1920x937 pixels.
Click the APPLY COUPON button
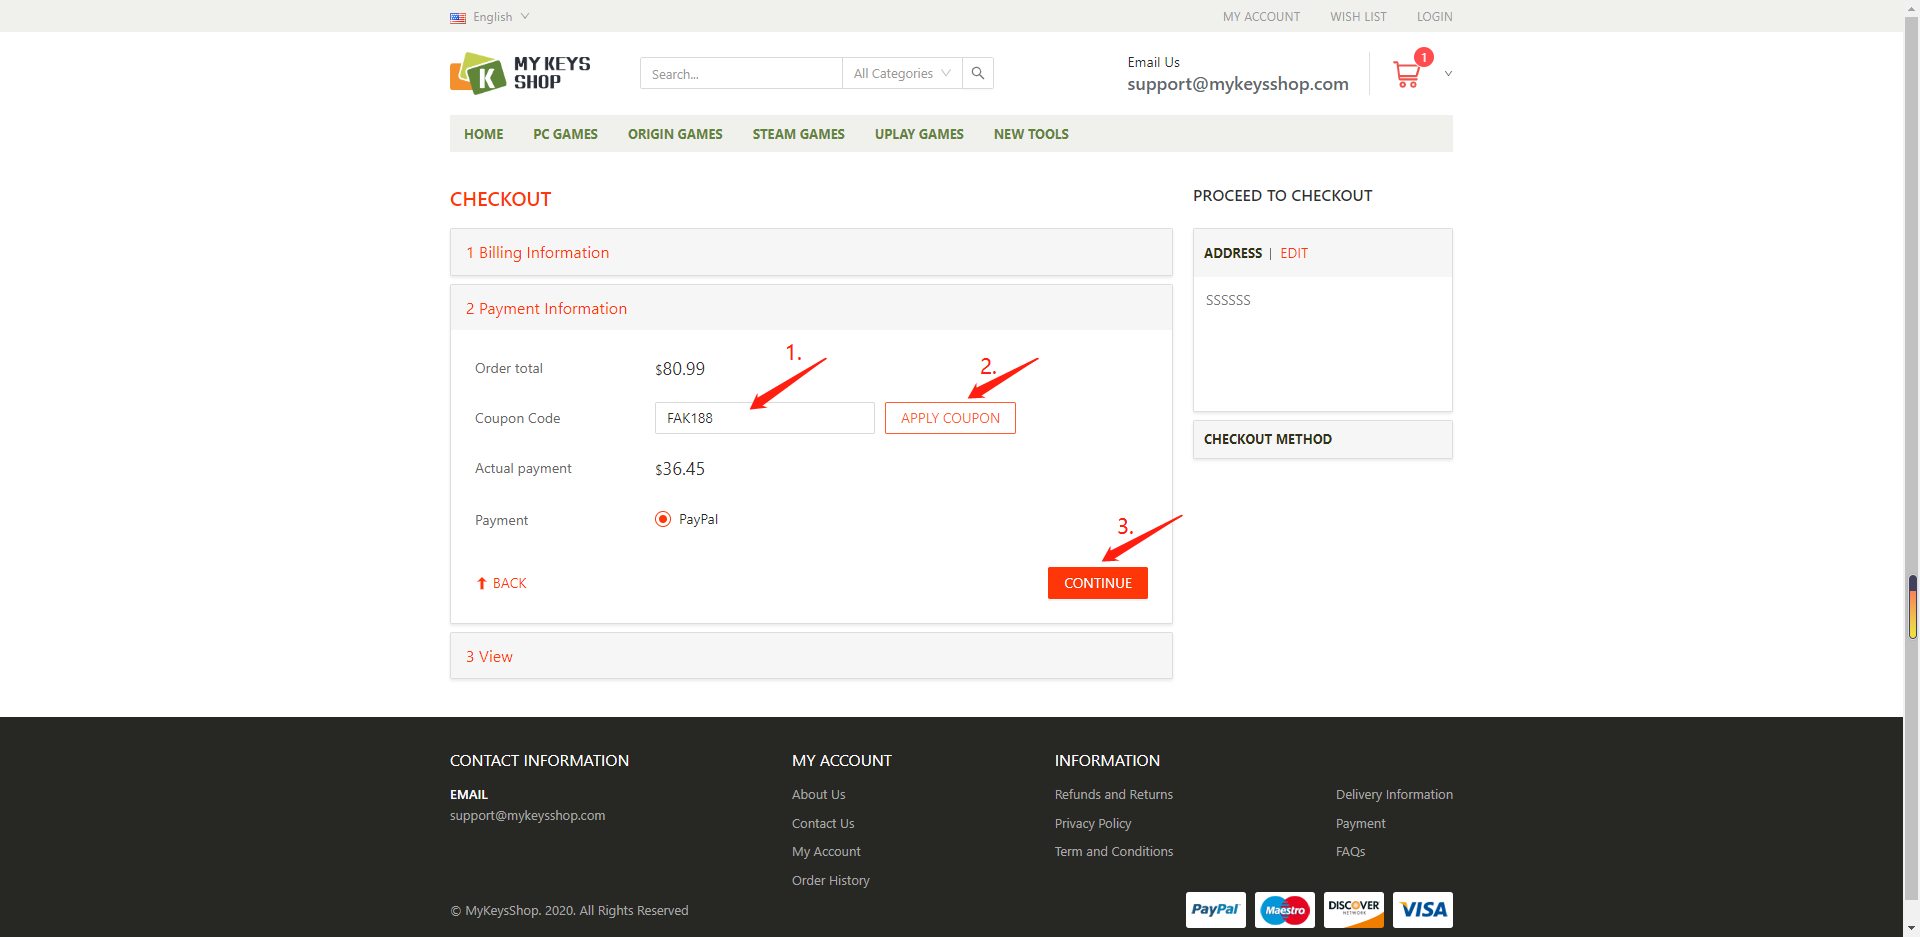coord(950,418)
